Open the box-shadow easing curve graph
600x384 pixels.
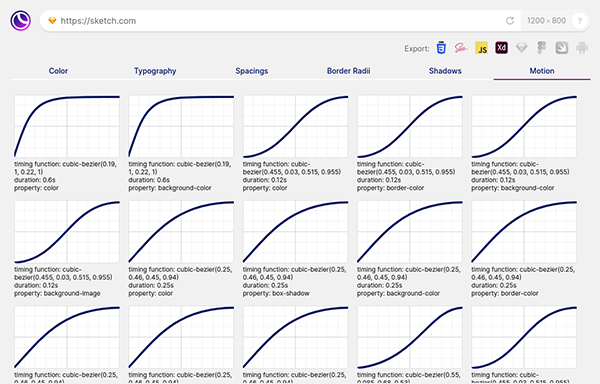[295, 232]
